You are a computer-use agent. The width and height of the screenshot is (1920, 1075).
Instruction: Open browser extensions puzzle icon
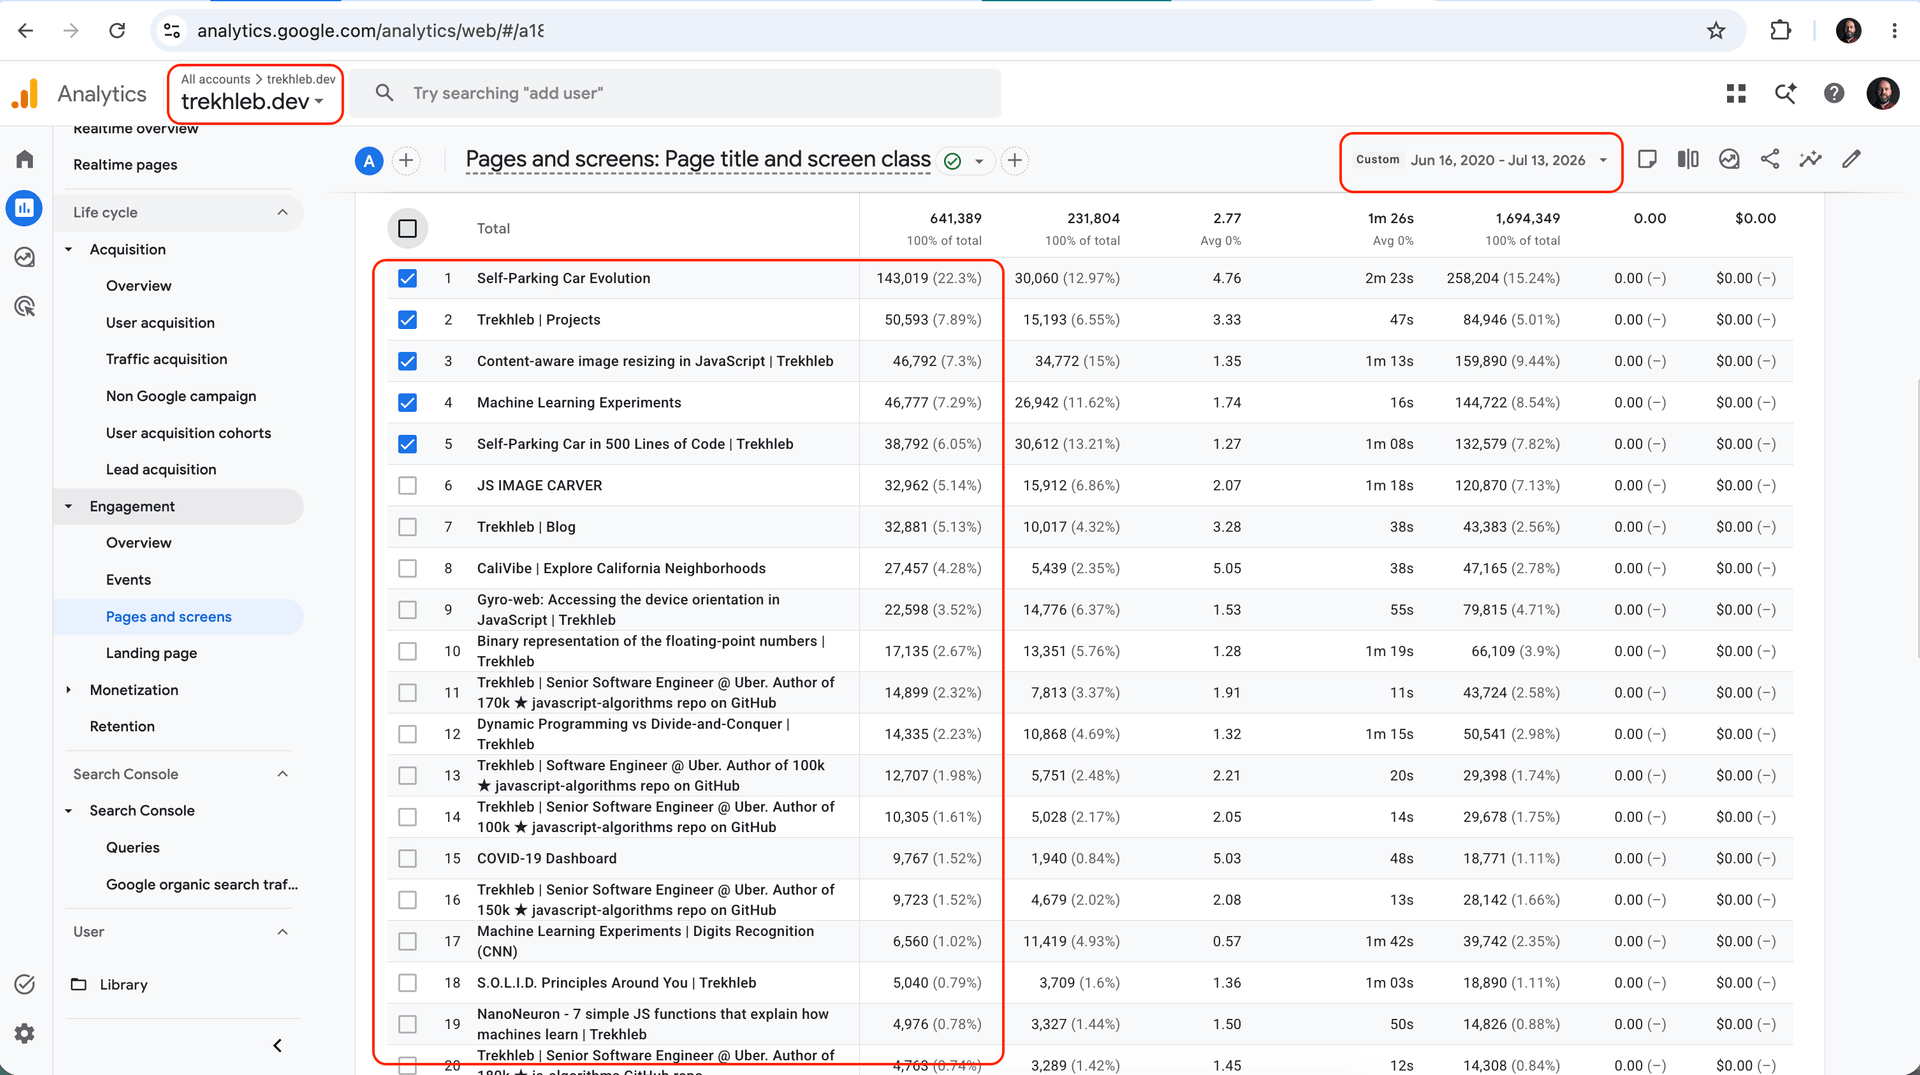1780,31
